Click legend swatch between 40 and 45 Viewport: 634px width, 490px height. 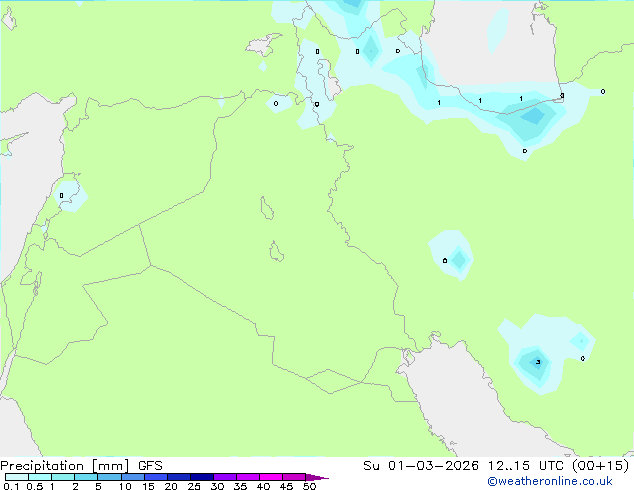271,477
